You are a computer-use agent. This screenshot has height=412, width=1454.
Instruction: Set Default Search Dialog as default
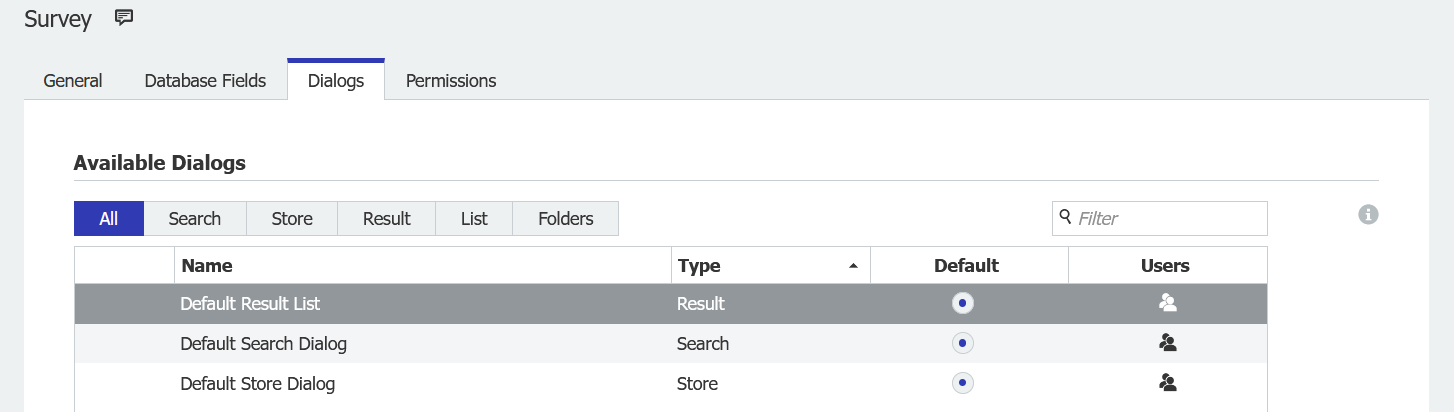click(962, 343)
